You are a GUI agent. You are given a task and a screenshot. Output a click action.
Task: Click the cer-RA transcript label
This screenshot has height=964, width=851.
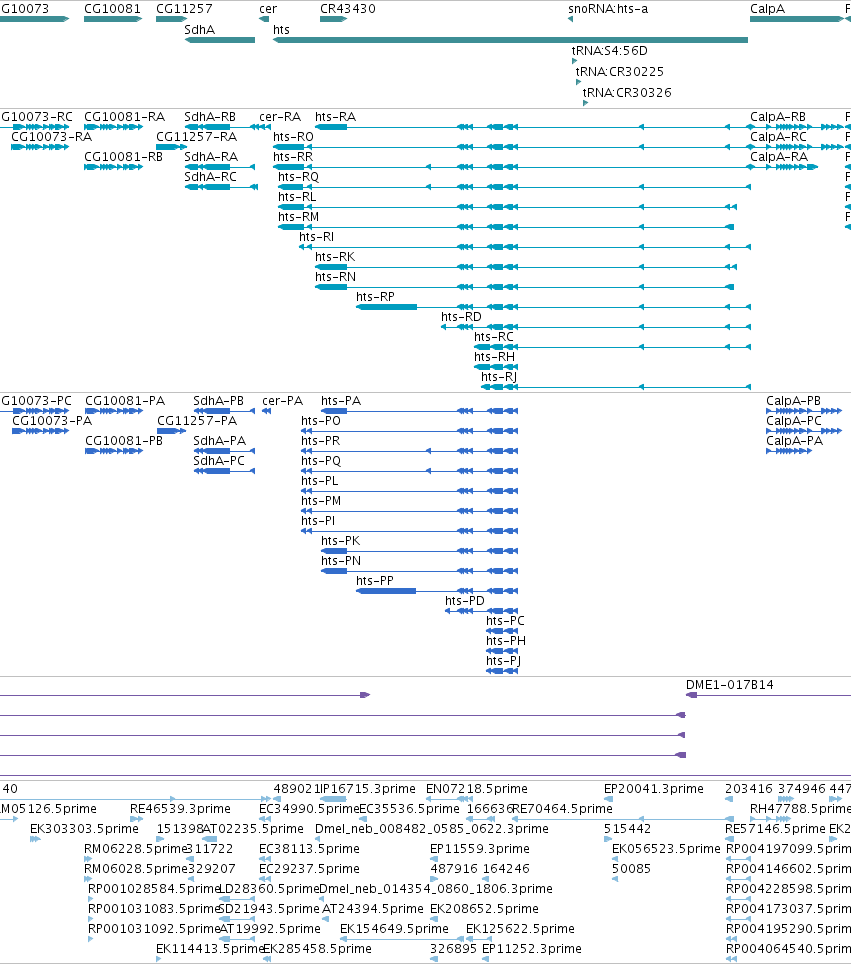tap(280, 117)
